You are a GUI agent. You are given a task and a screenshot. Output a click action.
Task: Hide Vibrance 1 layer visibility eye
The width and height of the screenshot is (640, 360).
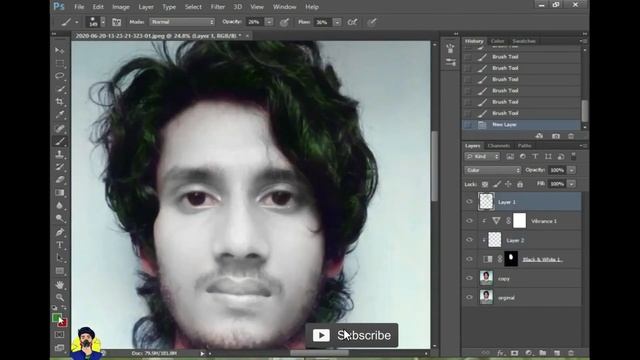[x=469, y=221]
